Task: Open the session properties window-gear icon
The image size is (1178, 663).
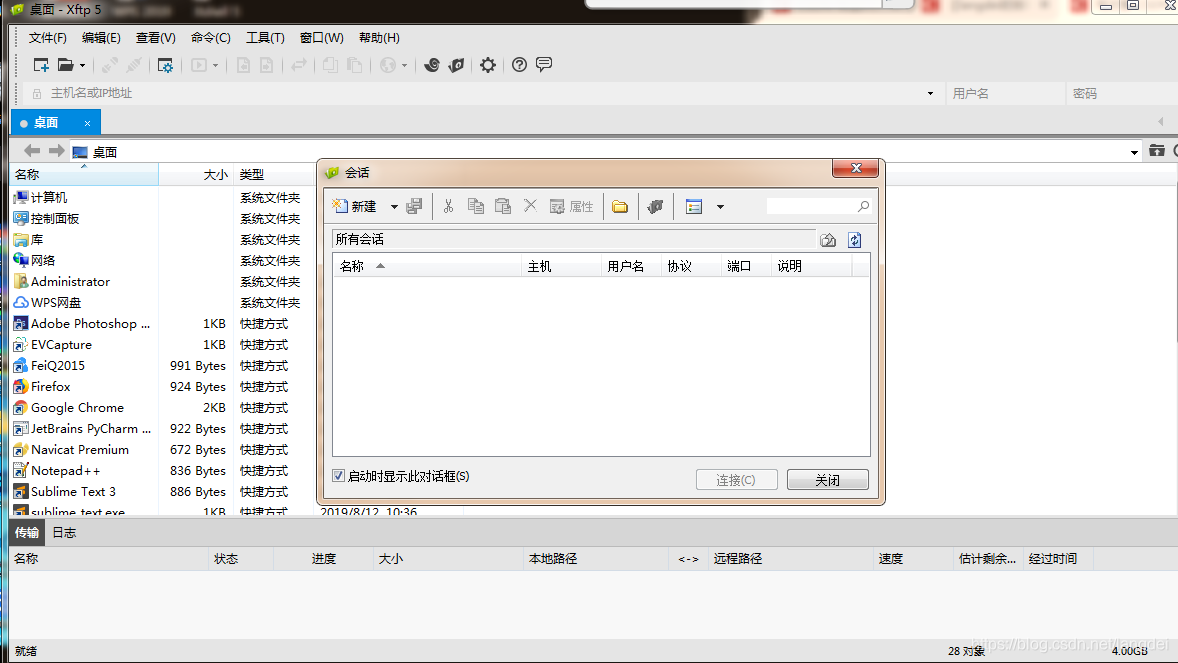Action: tap(165, 65)
